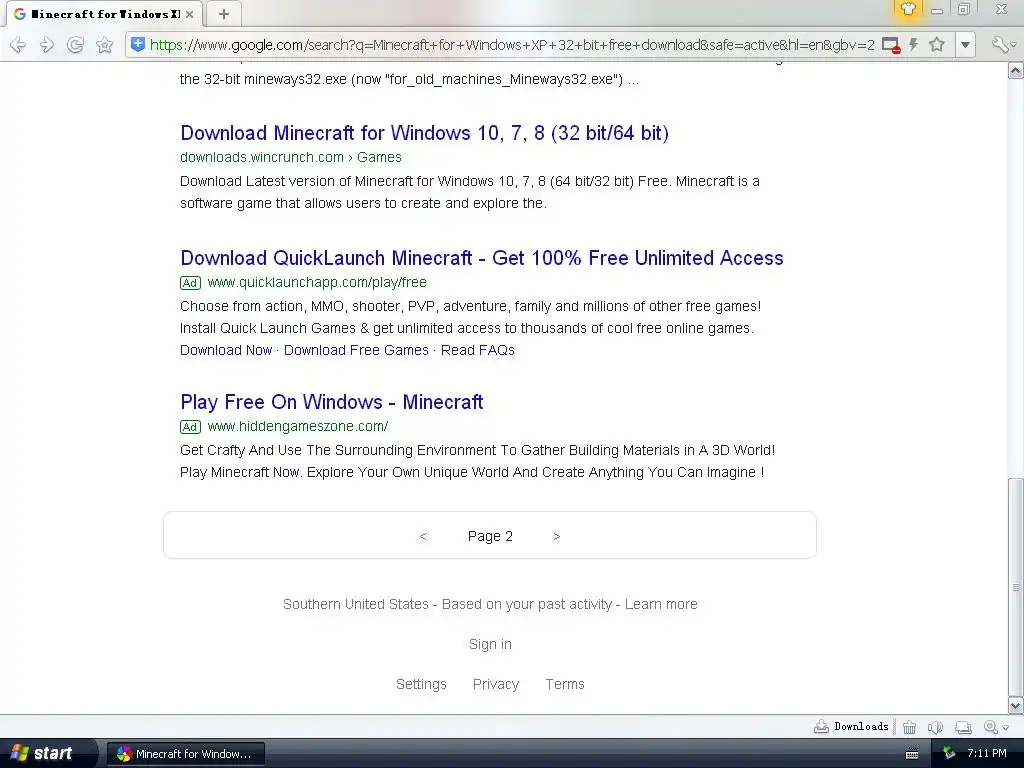Open the blocked-content icon with red badge

(x=891, y=45)
